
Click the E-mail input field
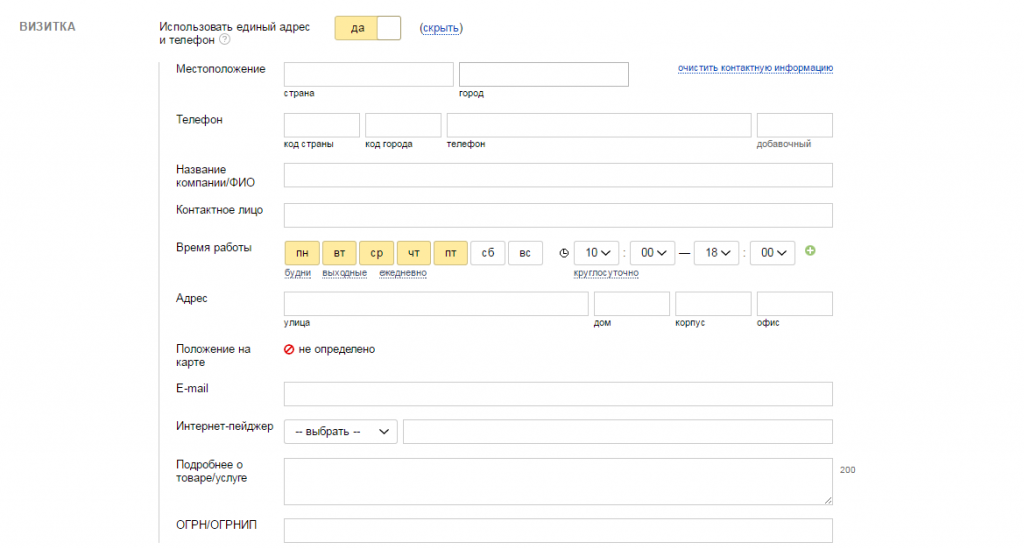point(558,394)
